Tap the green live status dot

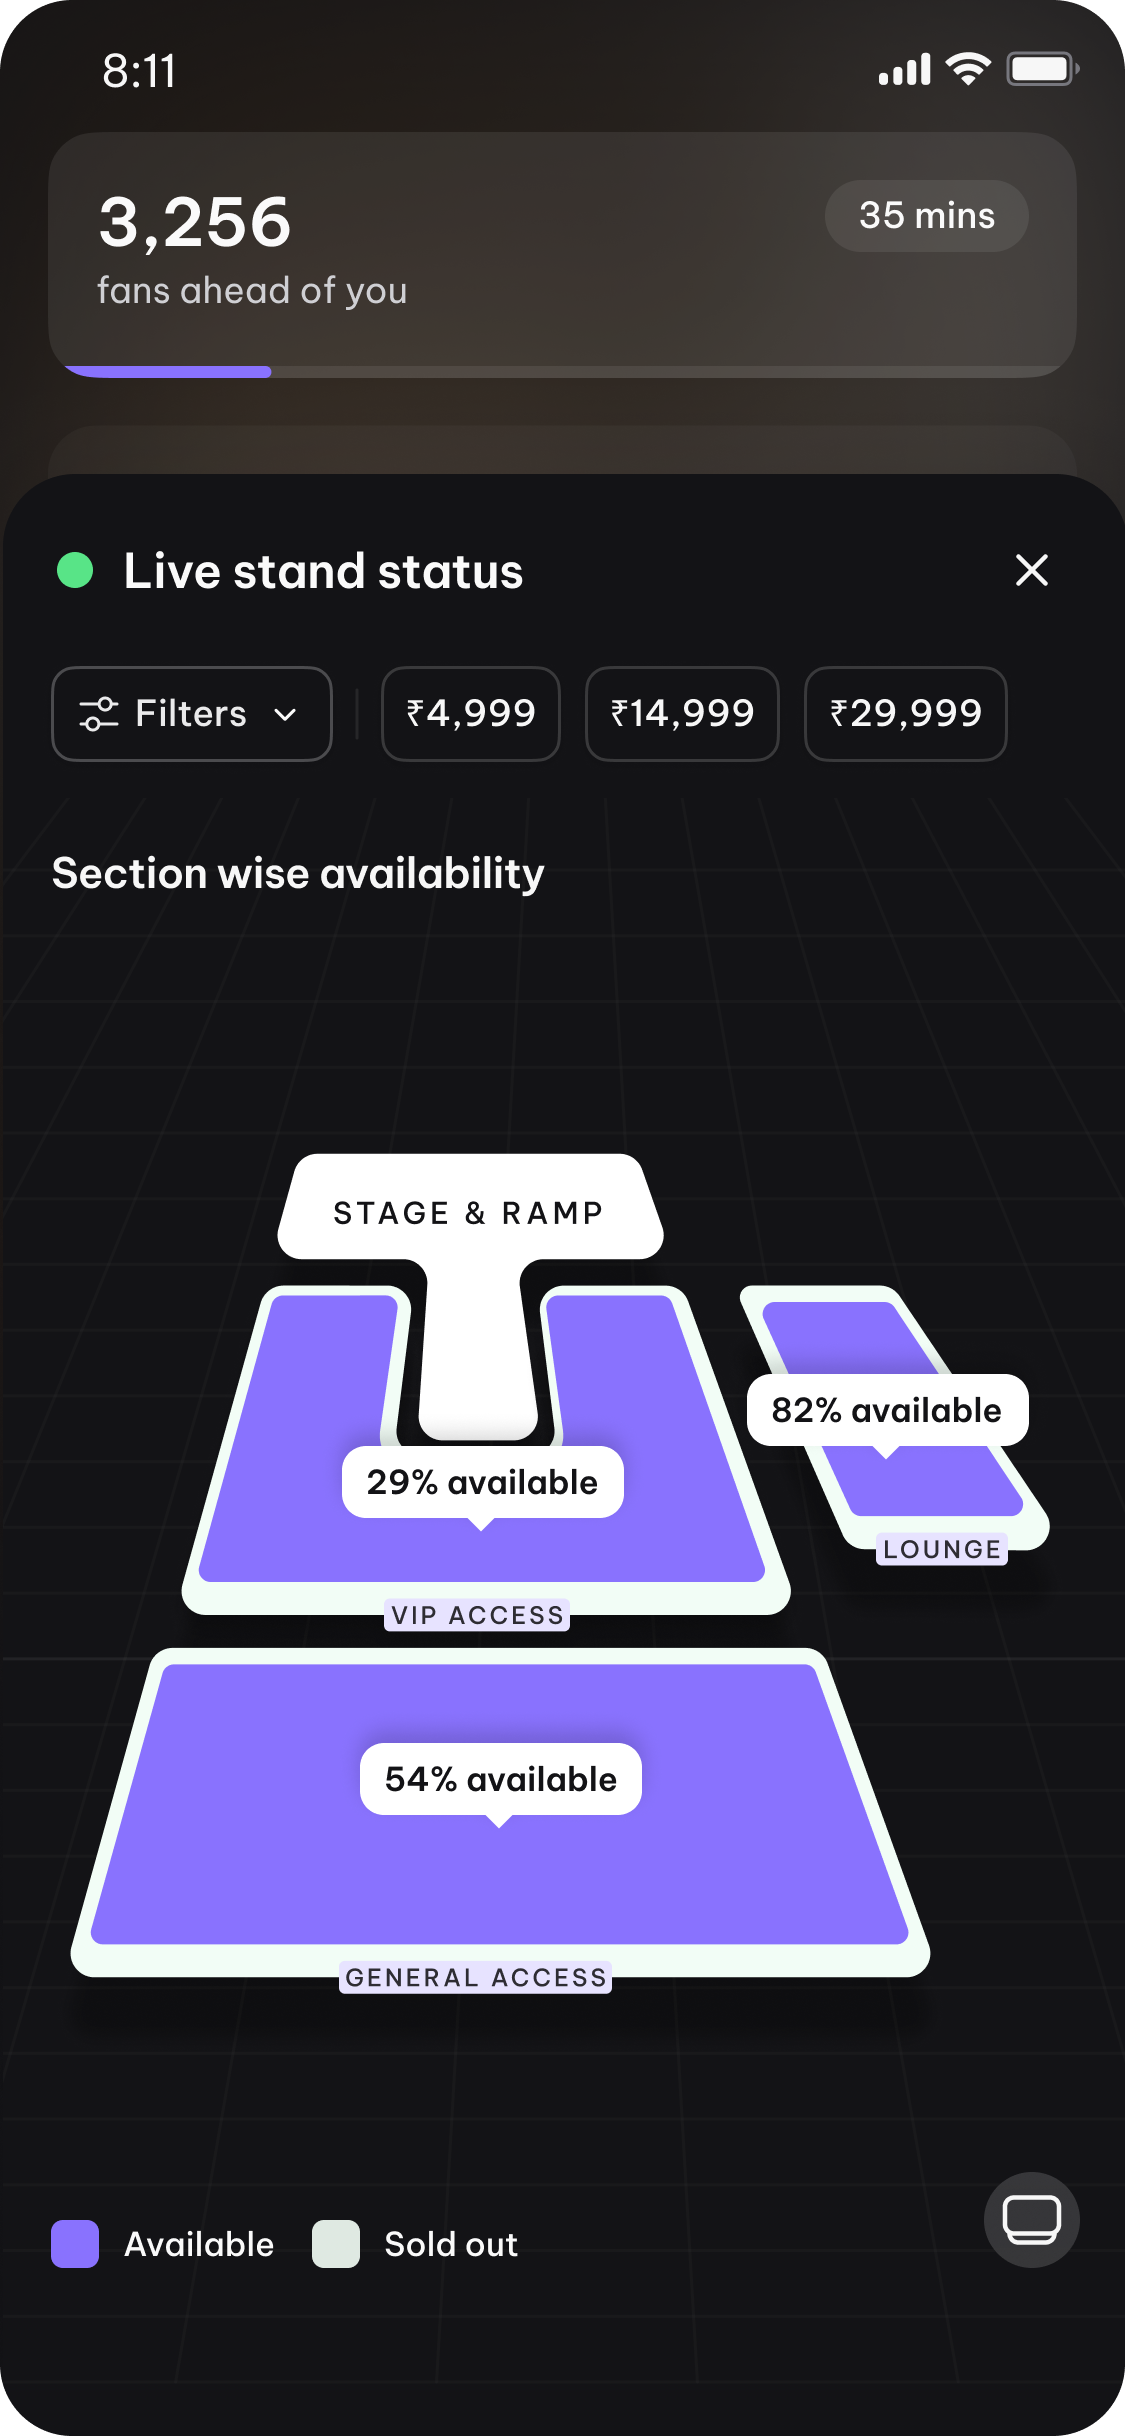point(75,570)
